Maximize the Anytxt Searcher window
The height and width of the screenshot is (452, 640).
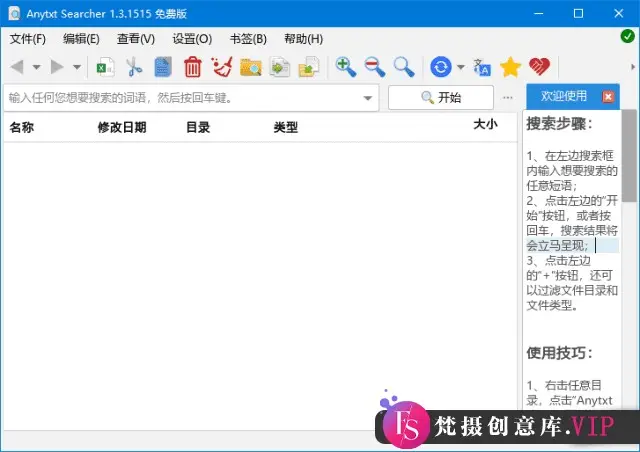(x=578, y=13)
